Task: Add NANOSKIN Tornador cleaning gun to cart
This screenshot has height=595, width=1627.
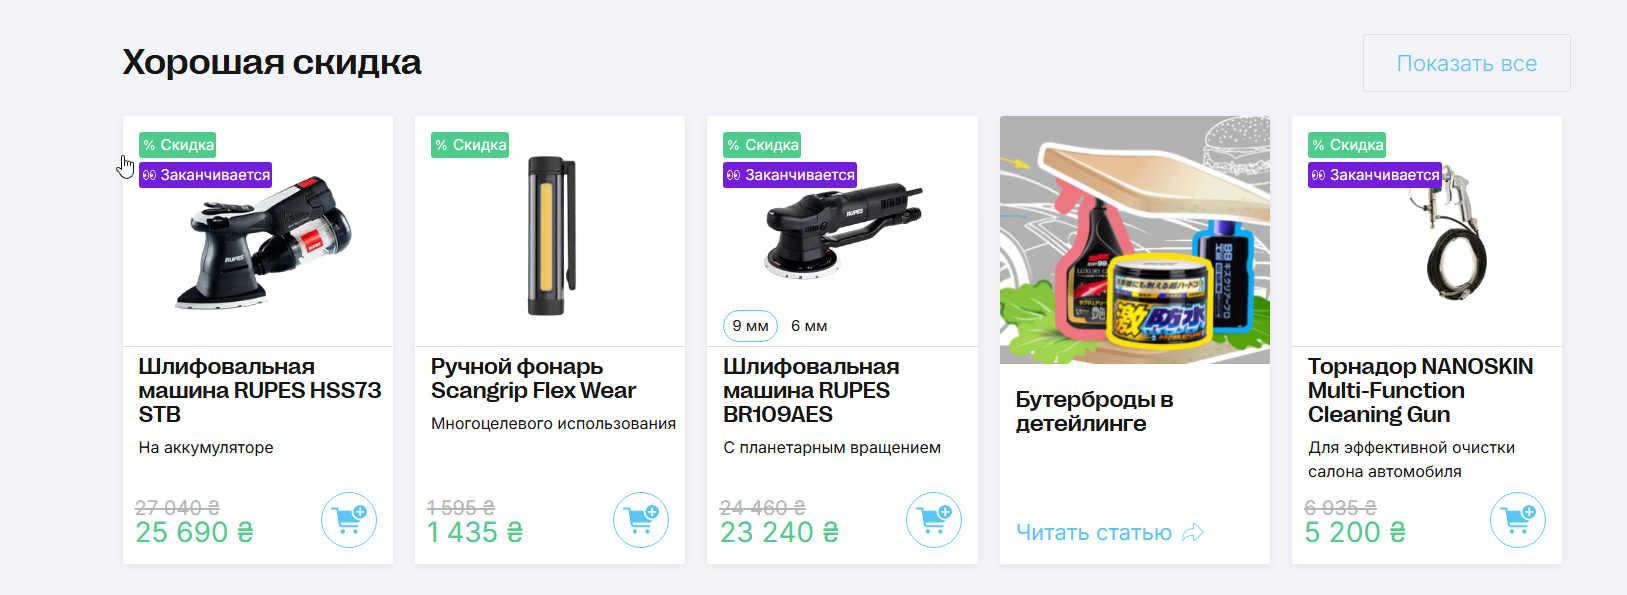Action: (1518, 520)
